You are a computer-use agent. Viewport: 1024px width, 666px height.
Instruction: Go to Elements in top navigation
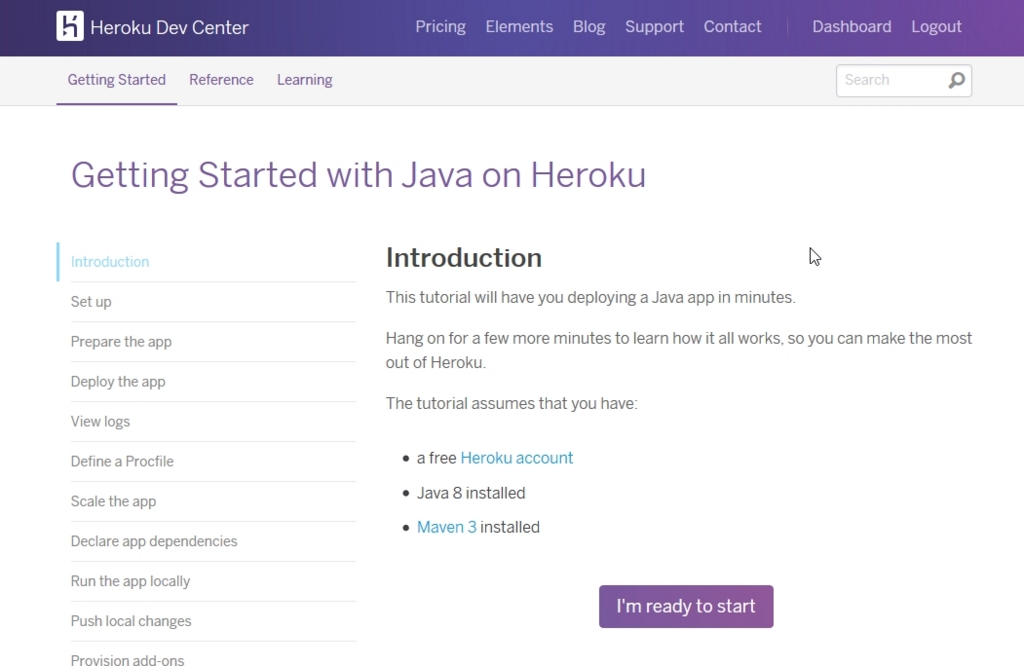[519, 27]
